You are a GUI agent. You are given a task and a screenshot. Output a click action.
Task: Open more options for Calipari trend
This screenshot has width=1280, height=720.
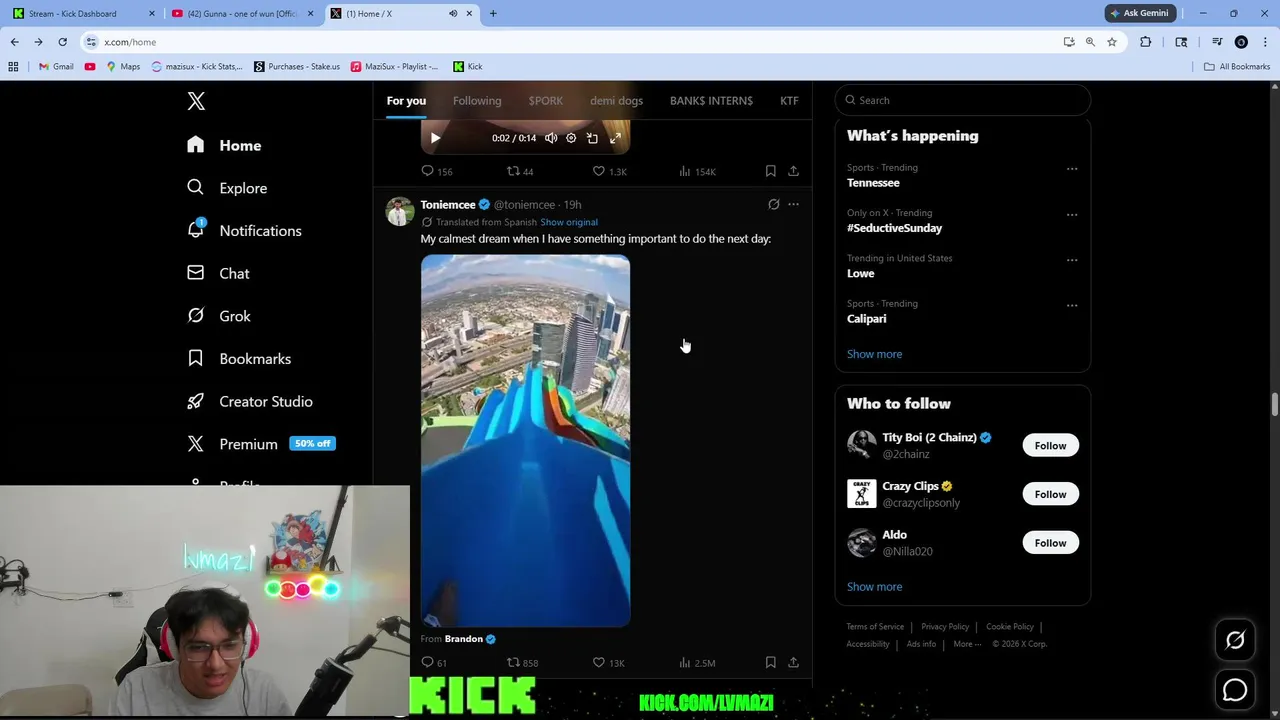point(1072,305)
